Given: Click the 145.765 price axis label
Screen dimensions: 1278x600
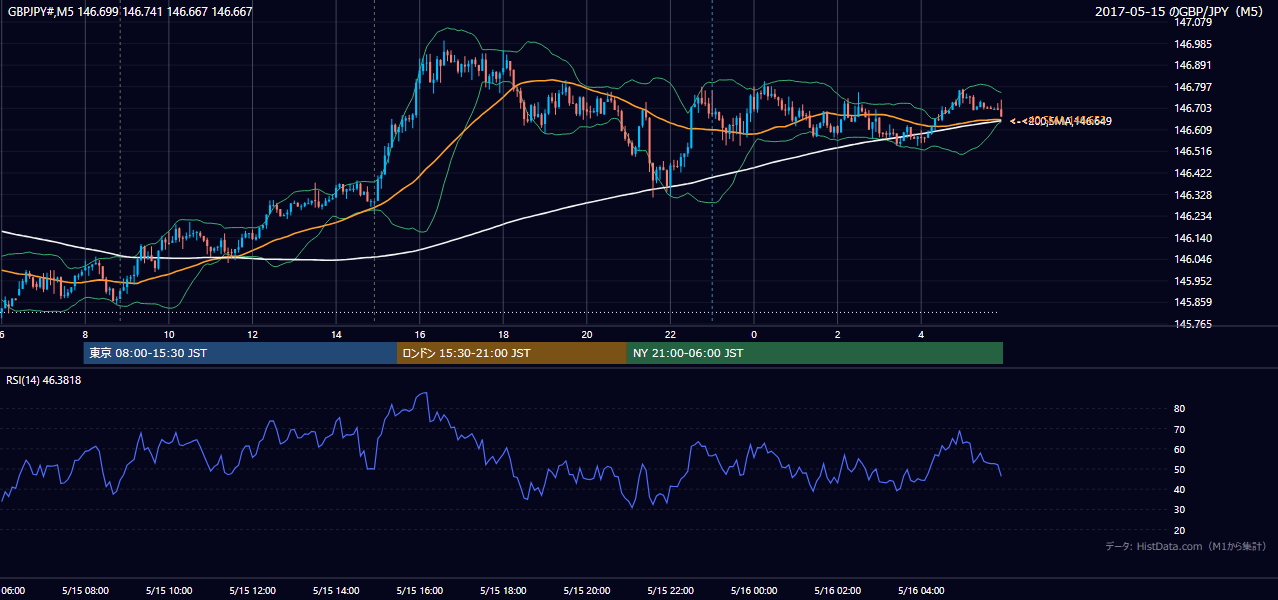Looking at the screenshot, I should pos(1192,324).
